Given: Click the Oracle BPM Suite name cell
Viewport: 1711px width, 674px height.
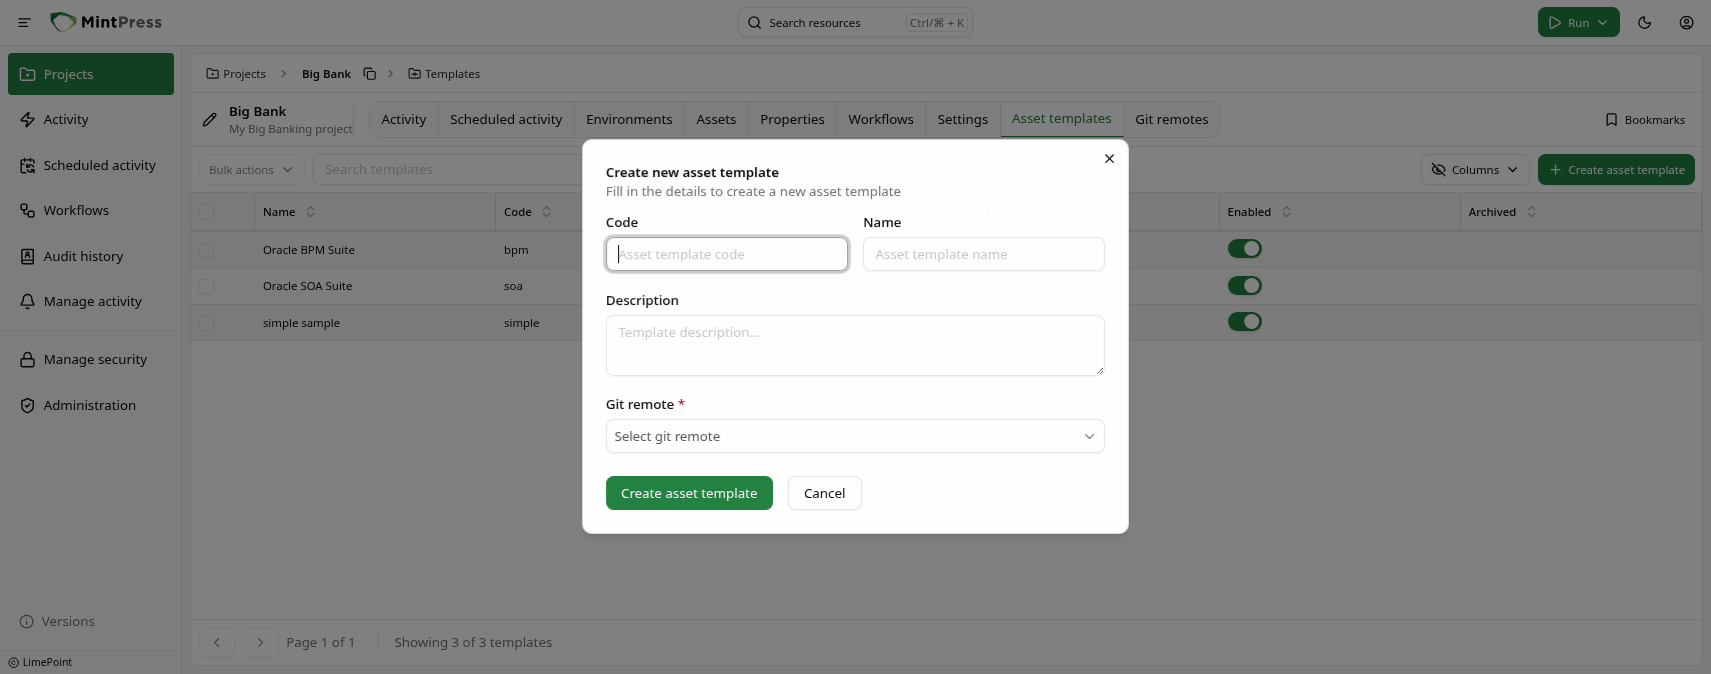Looking at the screenshot, I should click(x=308, y=250).
